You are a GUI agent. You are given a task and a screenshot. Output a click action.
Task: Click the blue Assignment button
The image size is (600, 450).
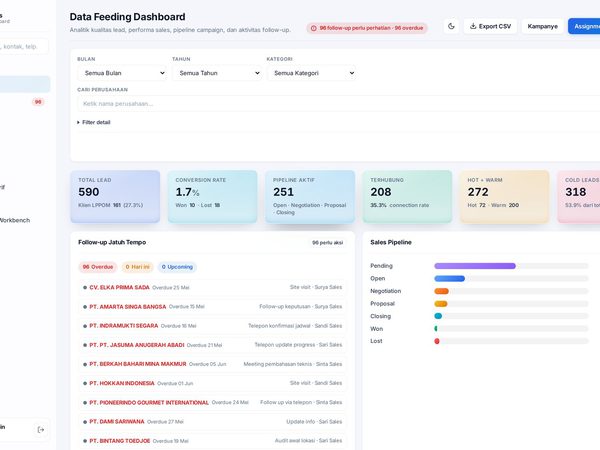584,26
